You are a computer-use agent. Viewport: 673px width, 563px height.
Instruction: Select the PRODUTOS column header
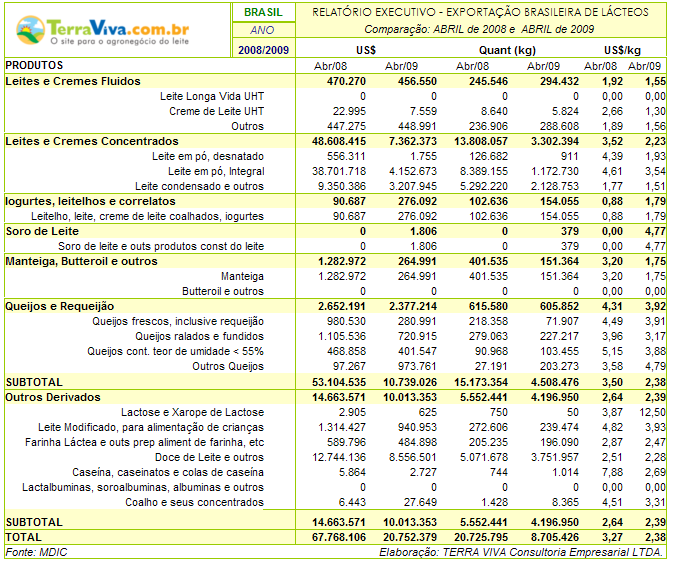[34, 66]
